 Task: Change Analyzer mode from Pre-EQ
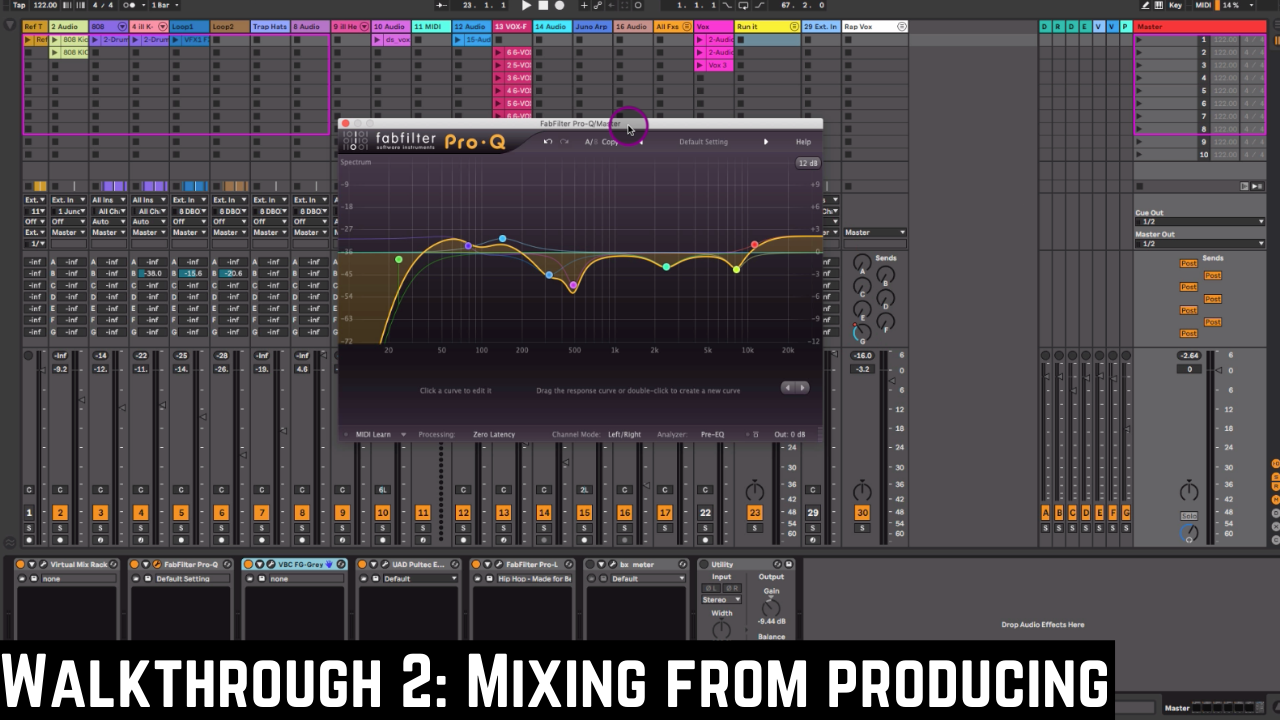(x=712, y=434)
